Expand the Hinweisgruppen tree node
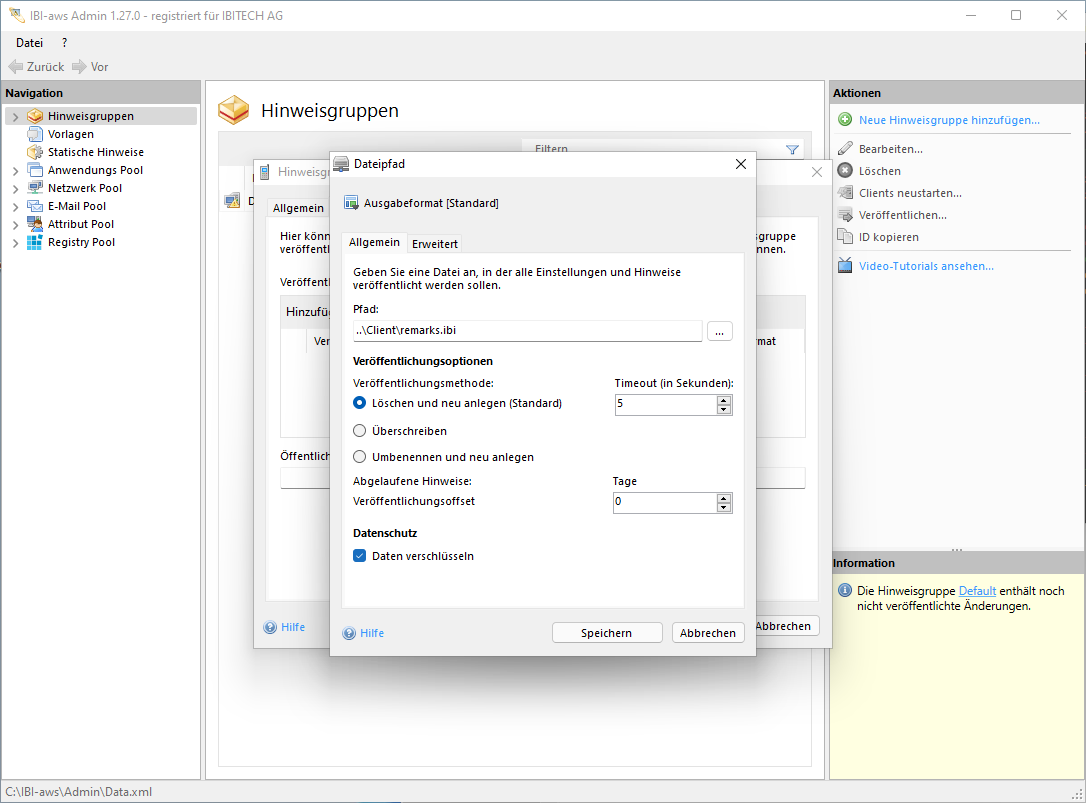 tap(15, 117)
